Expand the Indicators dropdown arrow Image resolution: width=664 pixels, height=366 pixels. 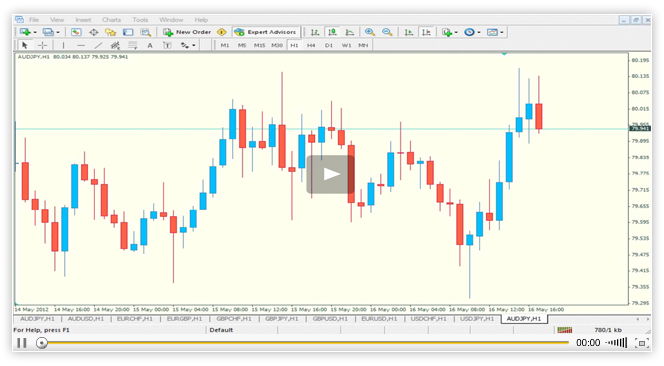456,32
